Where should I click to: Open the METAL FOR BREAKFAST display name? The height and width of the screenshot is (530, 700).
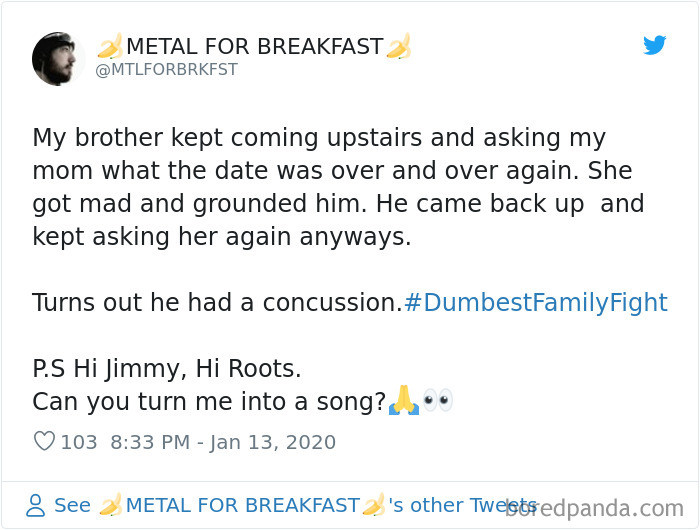pyautogui.click(x=254, y=46)
